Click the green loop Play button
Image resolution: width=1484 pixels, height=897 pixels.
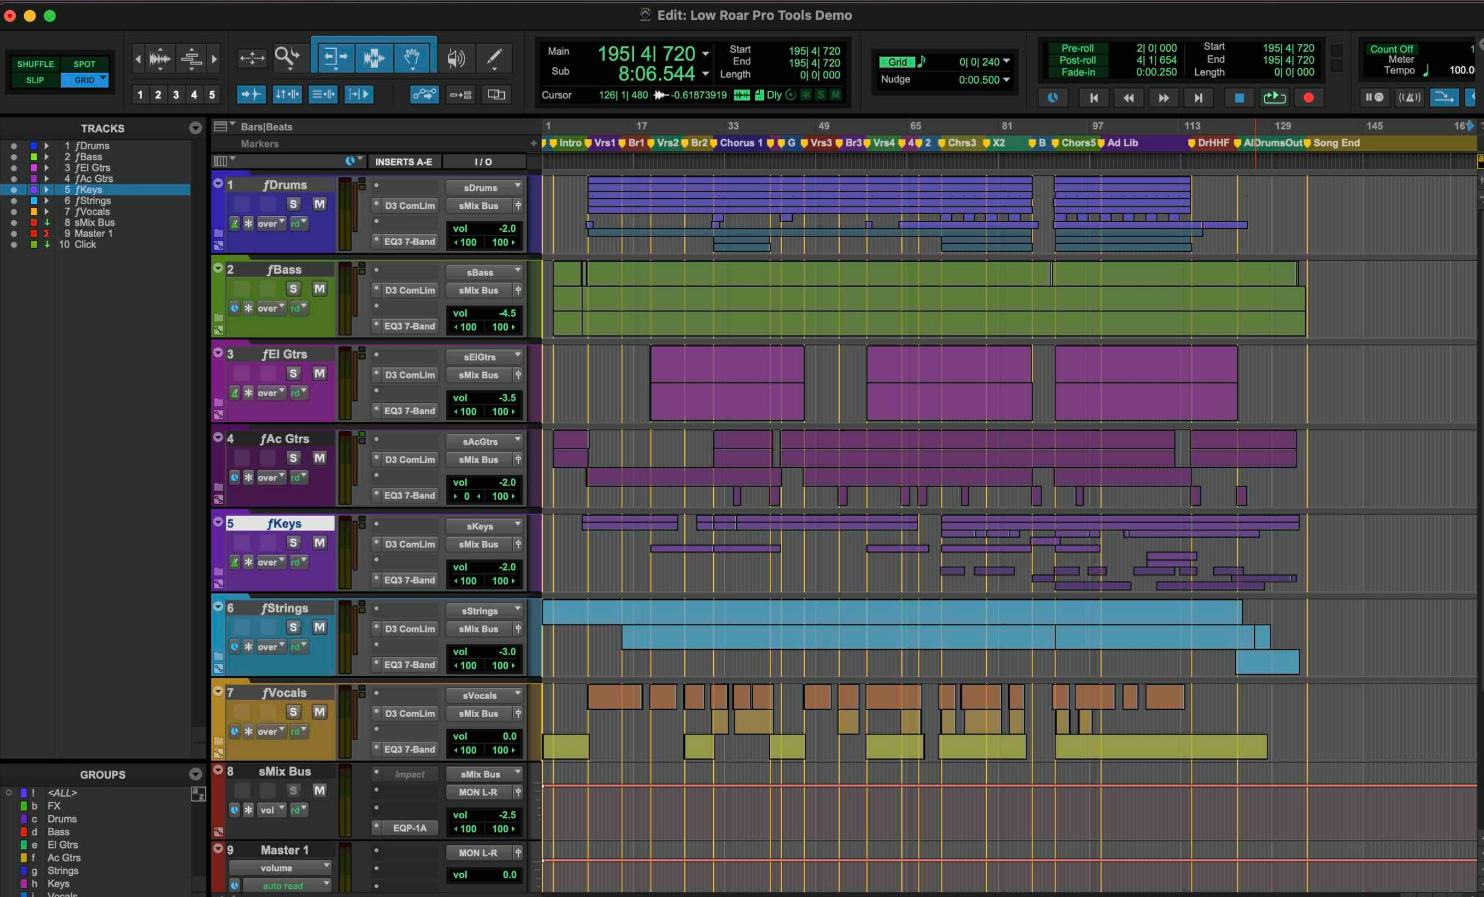point(1274,98)
